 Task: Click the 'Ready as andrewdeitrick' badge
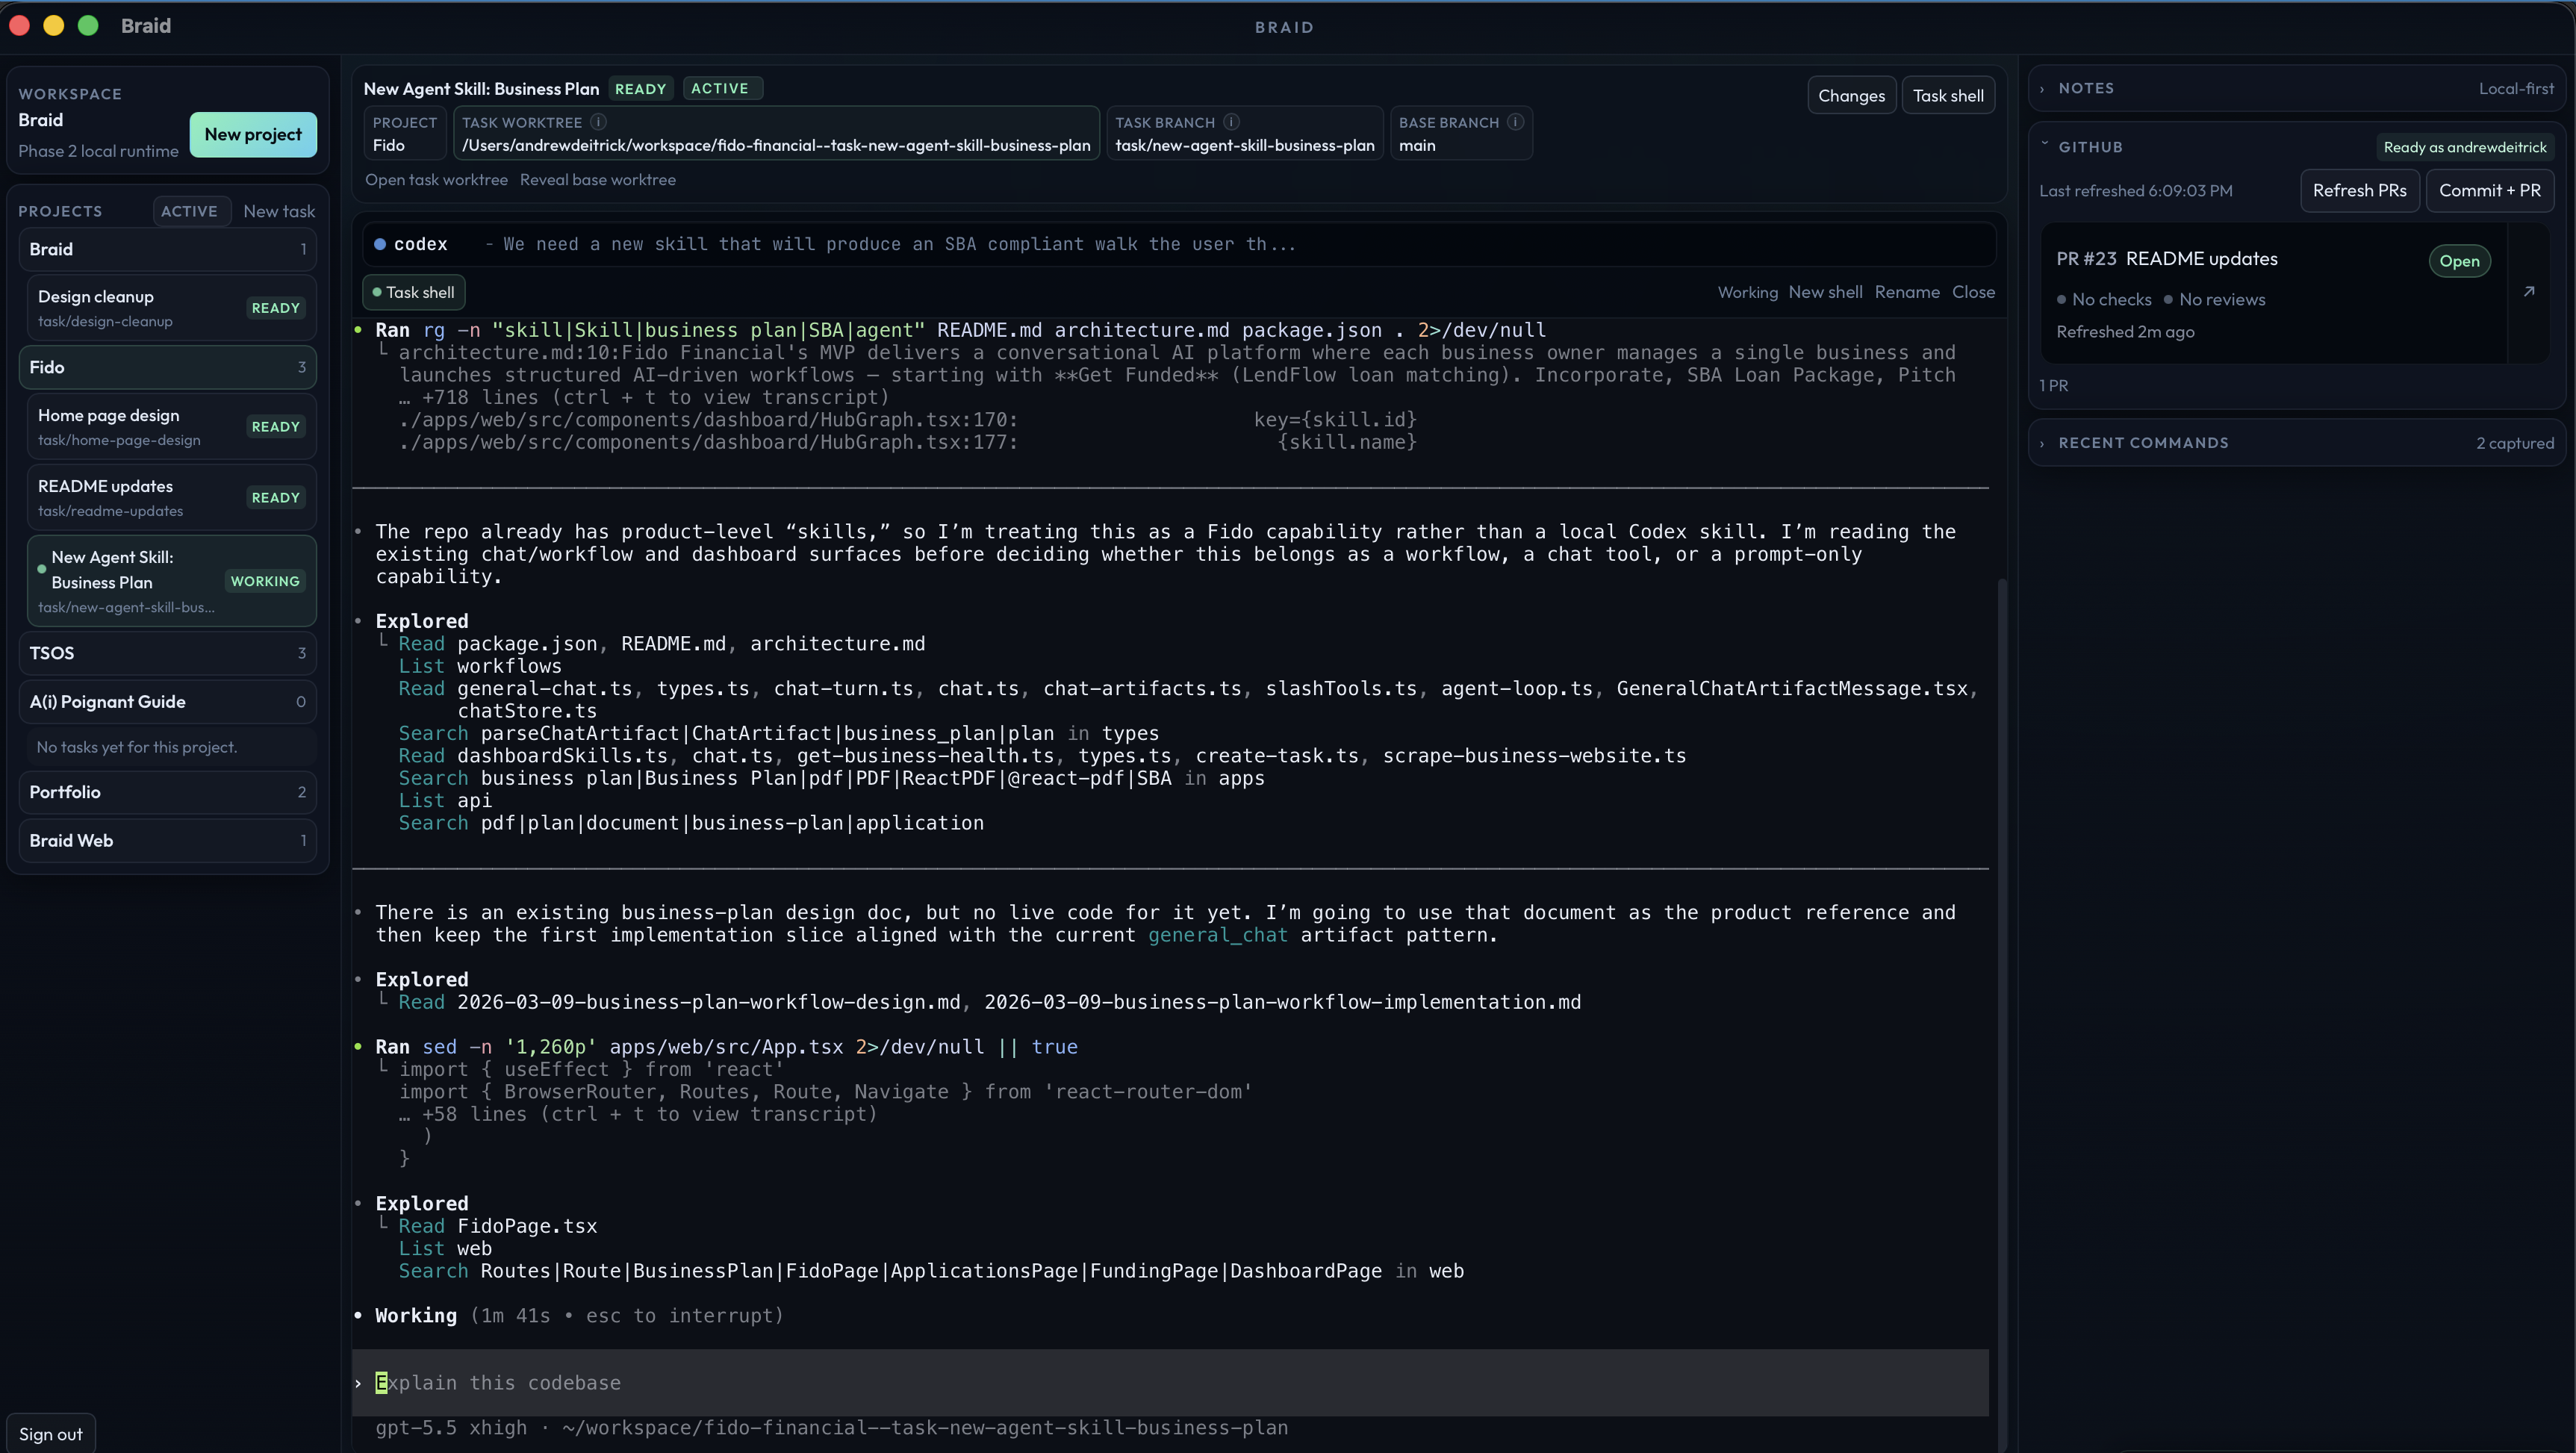[x=2464, y=147]
